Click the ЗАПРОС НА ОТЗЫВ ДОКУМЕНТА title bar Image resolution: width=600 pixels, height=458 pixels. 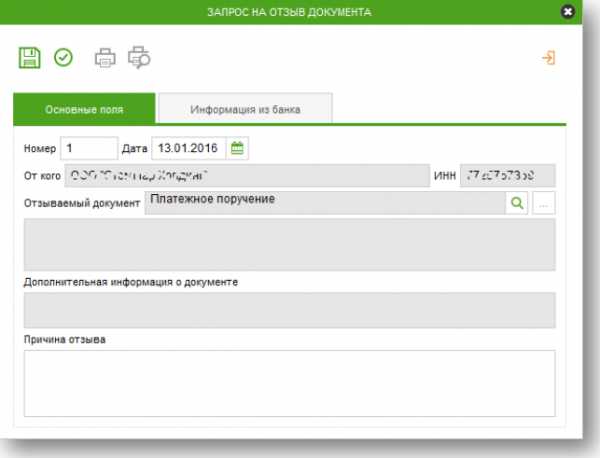pyautogui.click(x=288, y=12)
